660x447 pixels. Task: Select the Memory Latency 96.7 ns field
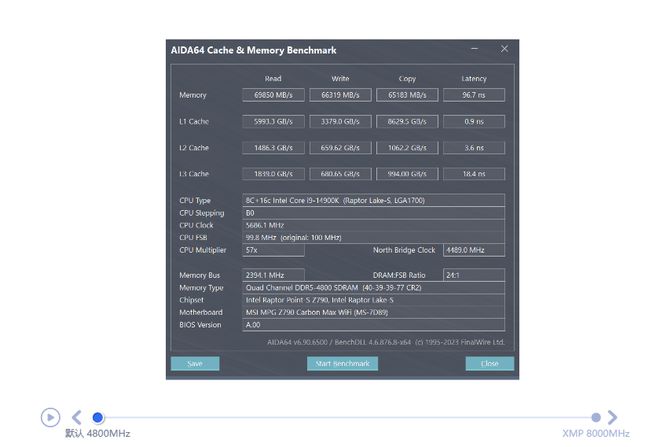[x=474, y=95]
